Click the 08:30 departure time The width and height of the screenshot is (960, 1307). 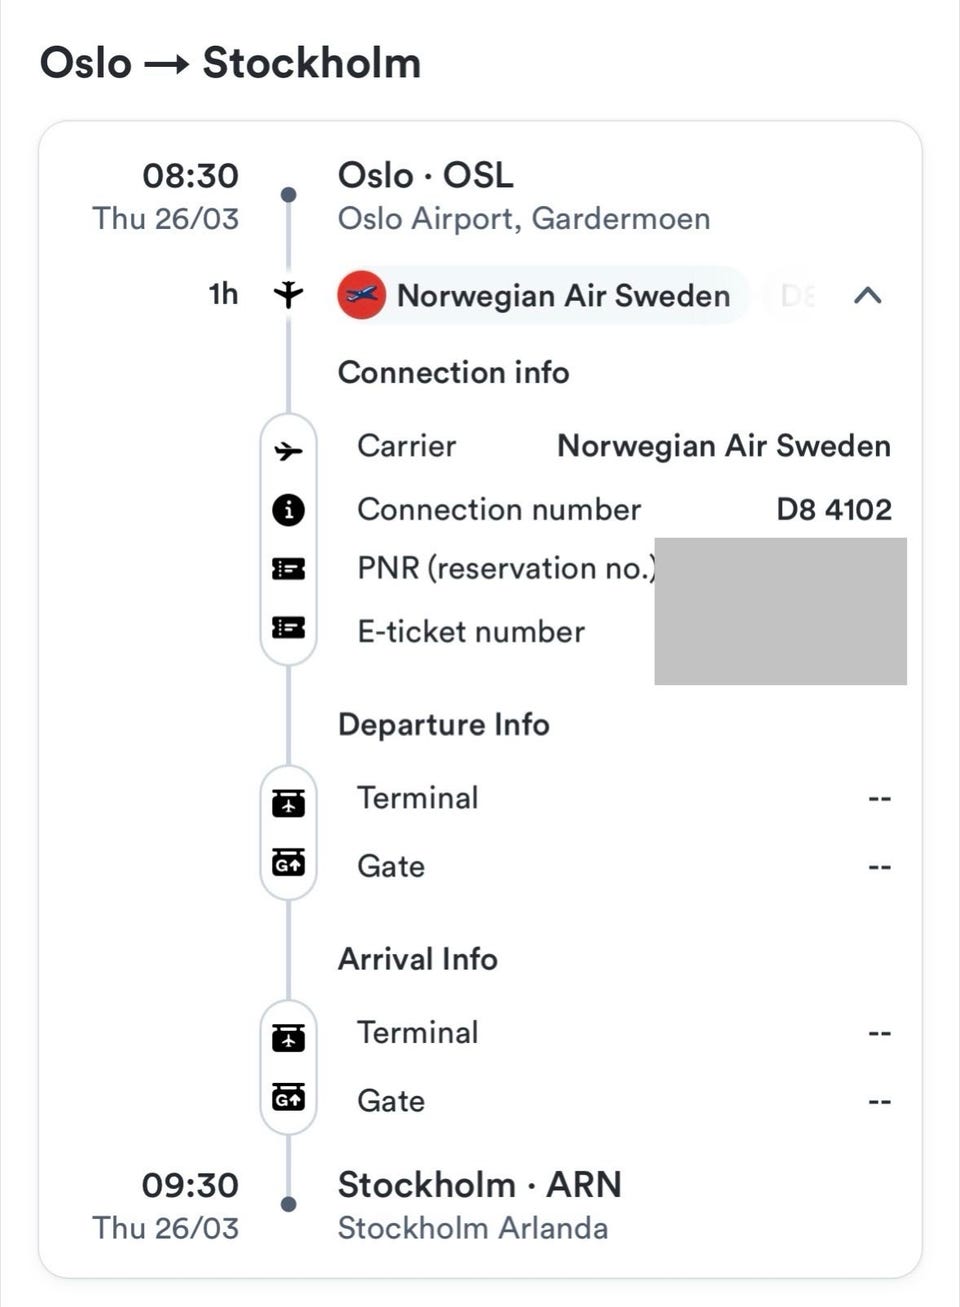[190, 176]
